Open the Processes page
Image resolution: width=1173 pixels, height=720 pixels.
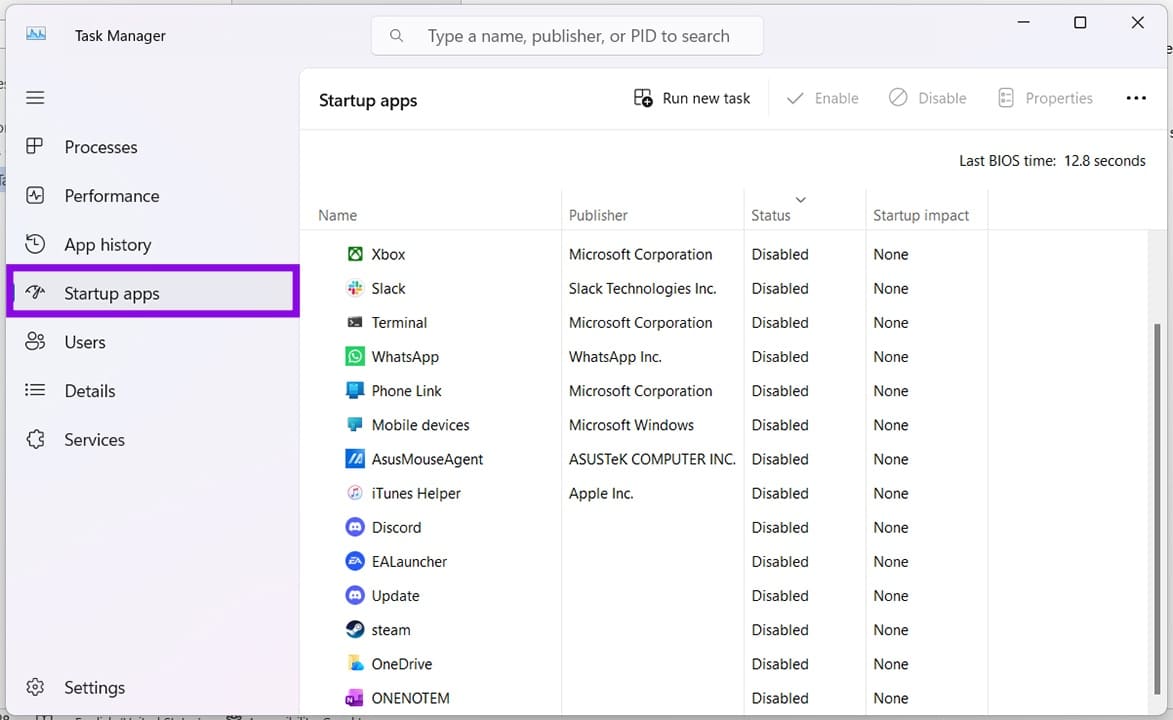coord(153,147)
